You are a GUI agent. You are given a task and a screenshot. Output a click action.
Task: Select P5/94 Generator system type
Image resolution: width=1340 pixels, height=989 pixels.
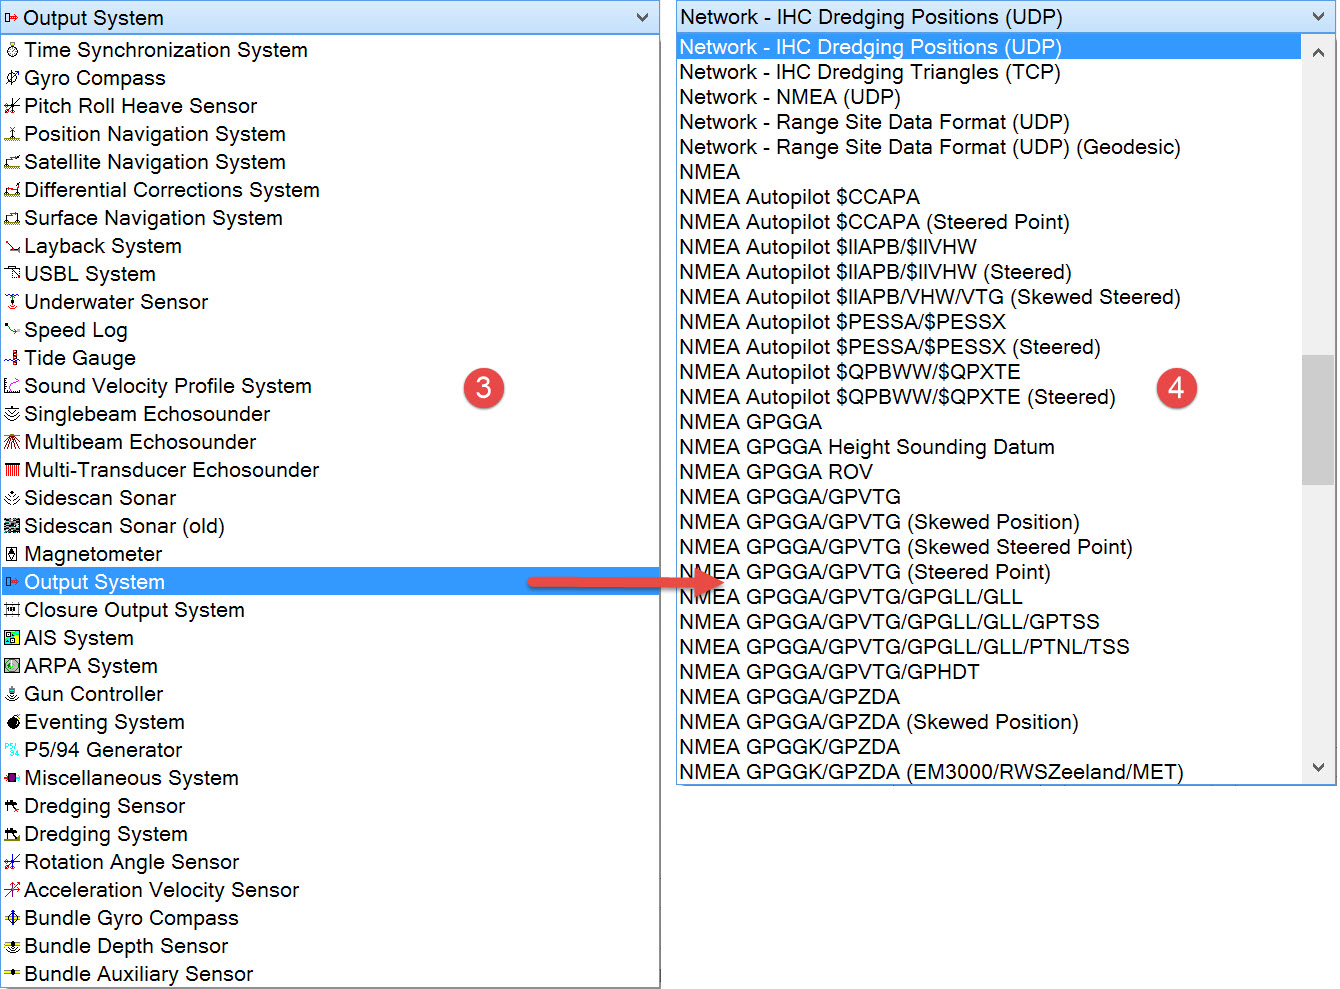[330, 750]
